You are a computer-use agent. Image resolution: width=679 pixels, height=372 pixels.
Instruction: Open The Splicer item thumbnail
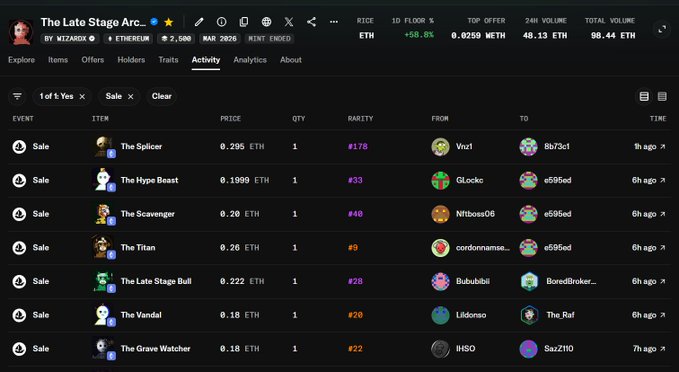click(x=104, y=146)
